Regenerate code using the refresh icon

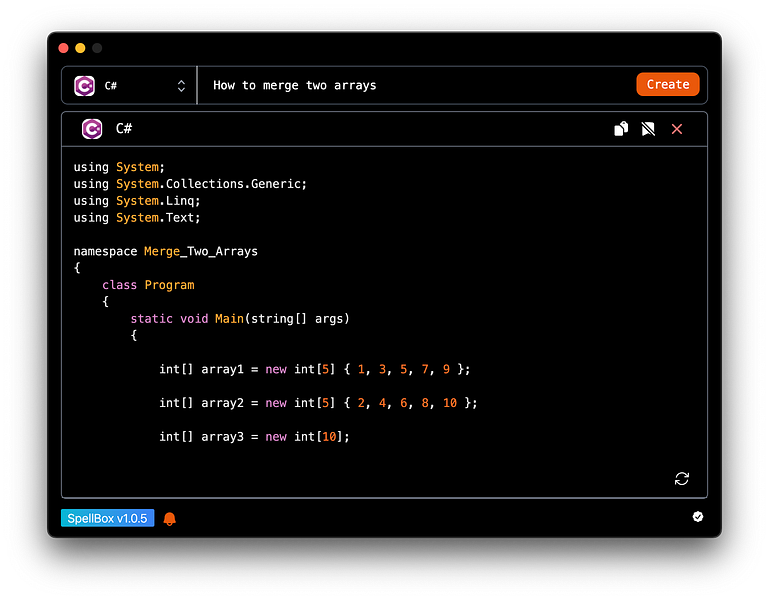click(682, 478)
